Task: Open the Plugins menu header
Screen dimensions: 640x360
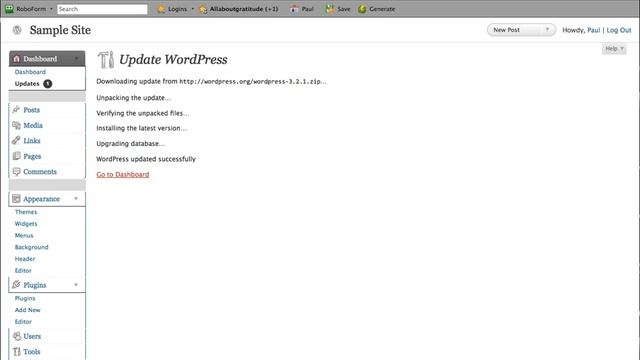Action: click(35, 285)
